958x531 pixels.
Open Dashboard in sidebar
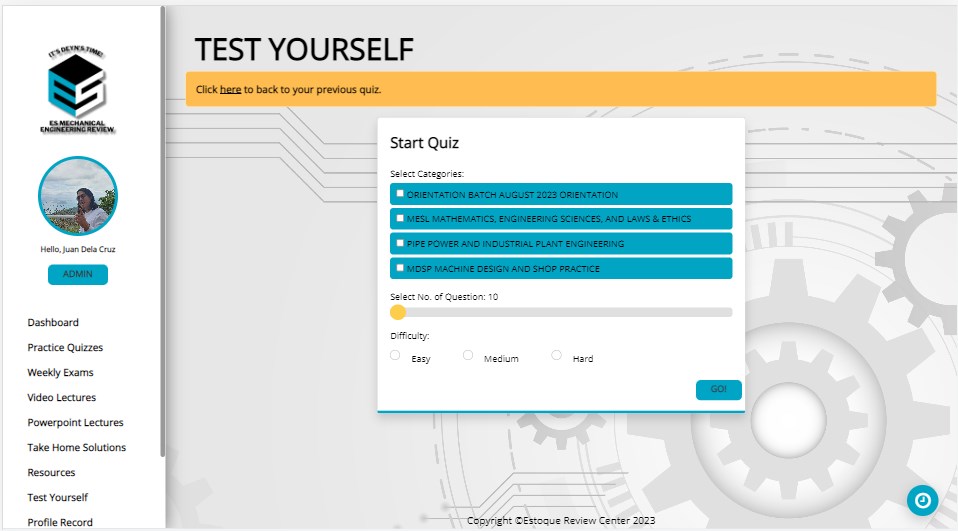tap(53, 323)
